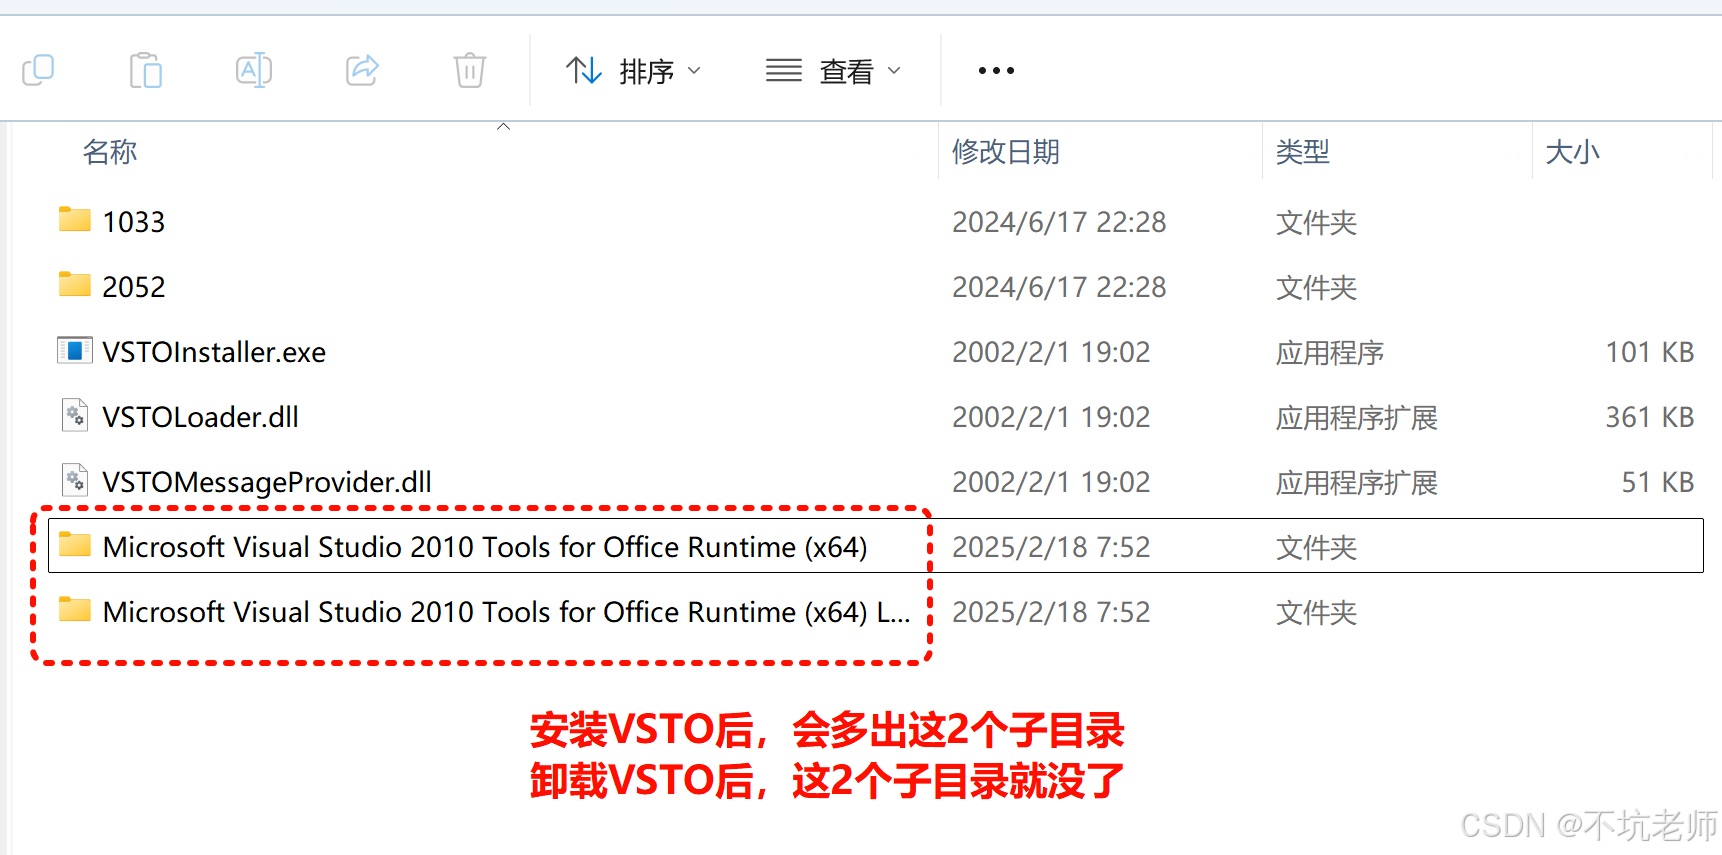Image resolution: width=1722 pixels, height=855 pixels.
Task: Click the Share icon in toolbar
Action: (362, 70)
